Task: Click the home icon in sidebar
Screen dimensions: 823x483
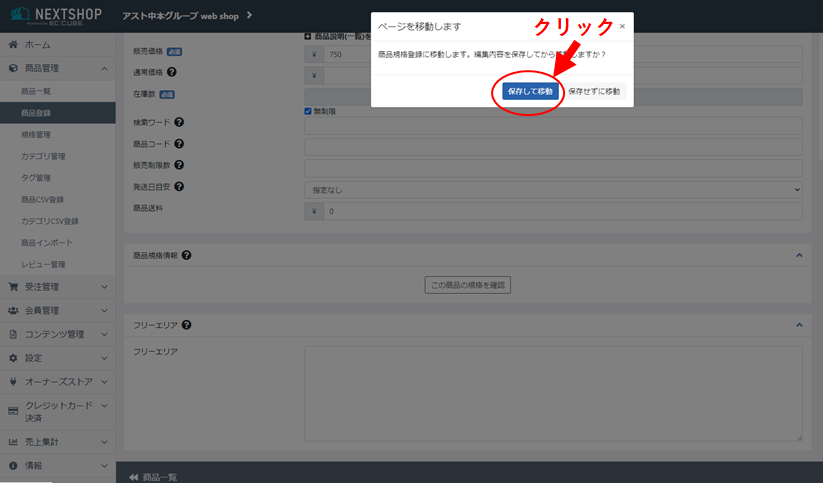Action: coord(13,45)
